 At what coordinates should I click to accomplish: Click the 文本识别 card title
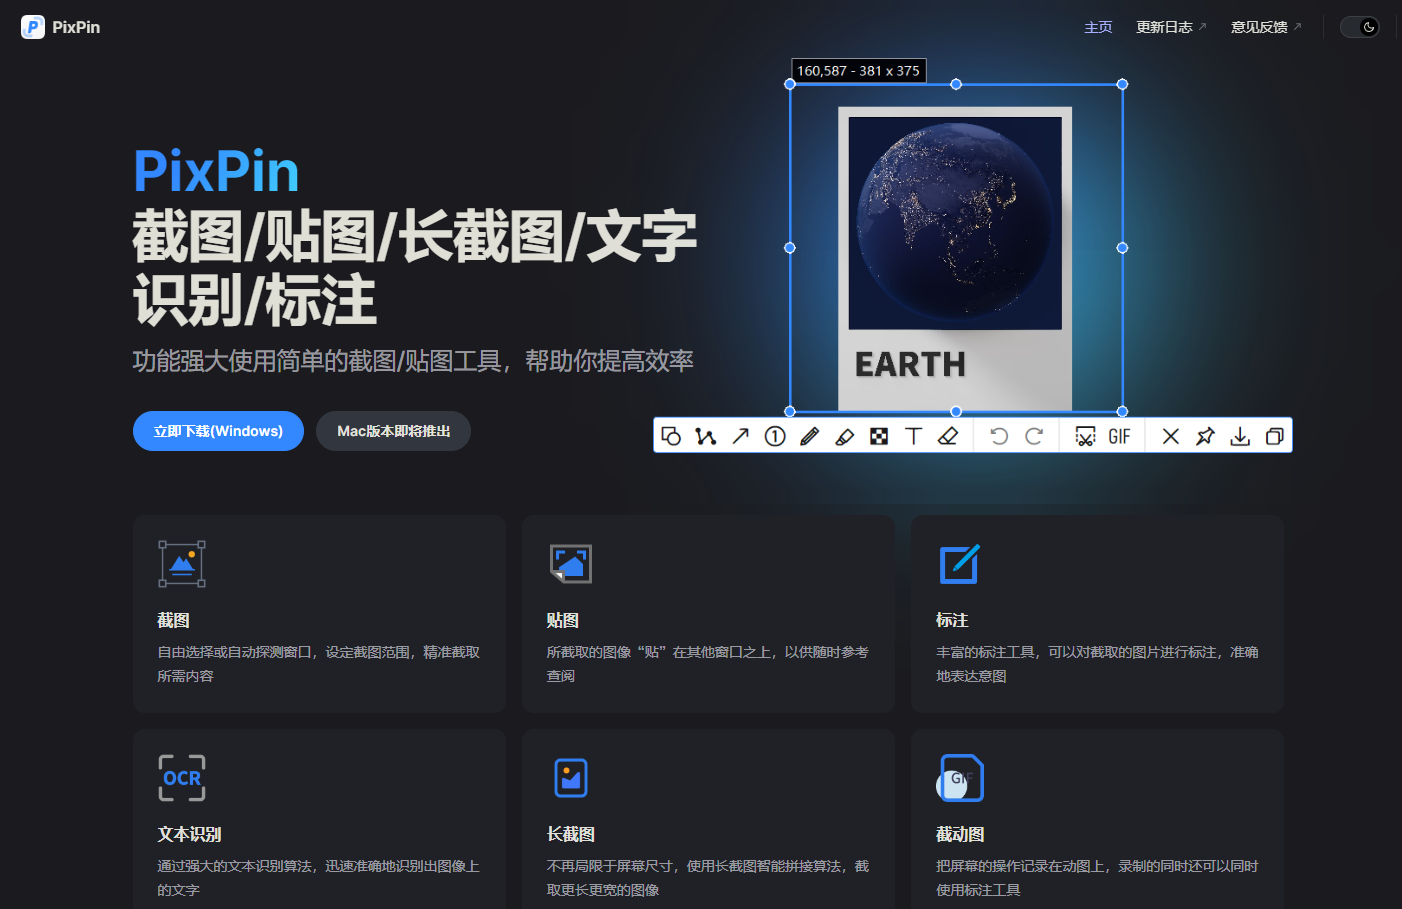(x=189, y=834)
